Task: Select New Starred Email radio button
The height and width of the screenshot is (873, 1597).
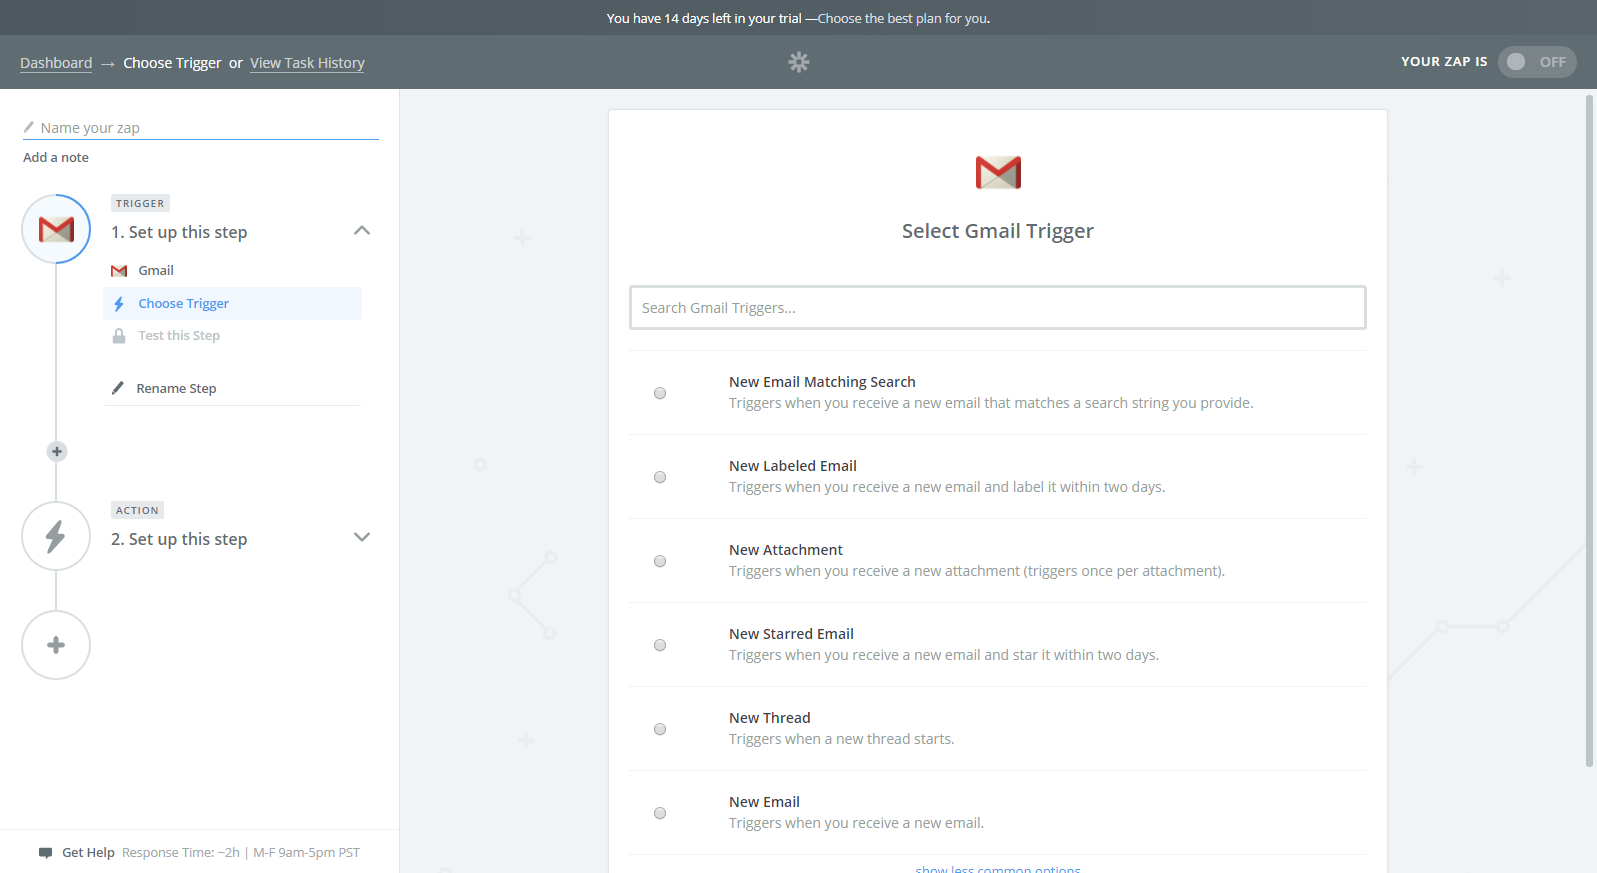Action: (660, 645)
